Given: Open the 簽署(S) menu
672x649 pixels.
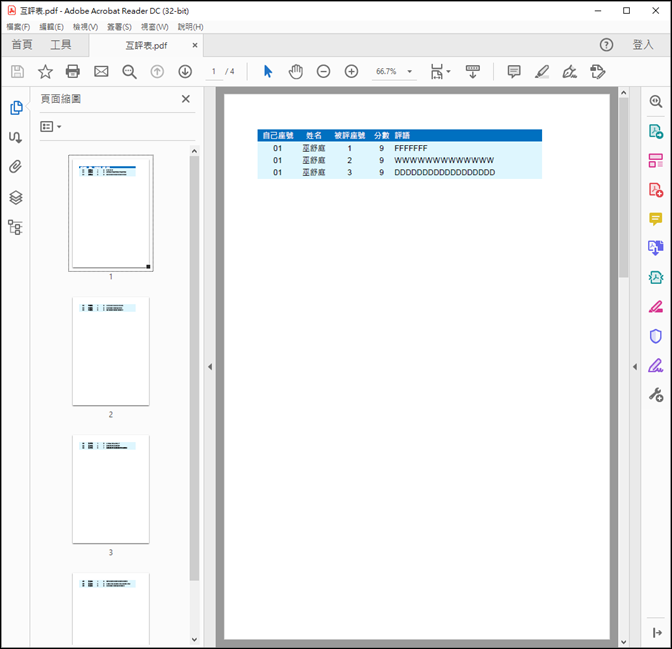Looking at the screenshot, I should click(119, 27).
